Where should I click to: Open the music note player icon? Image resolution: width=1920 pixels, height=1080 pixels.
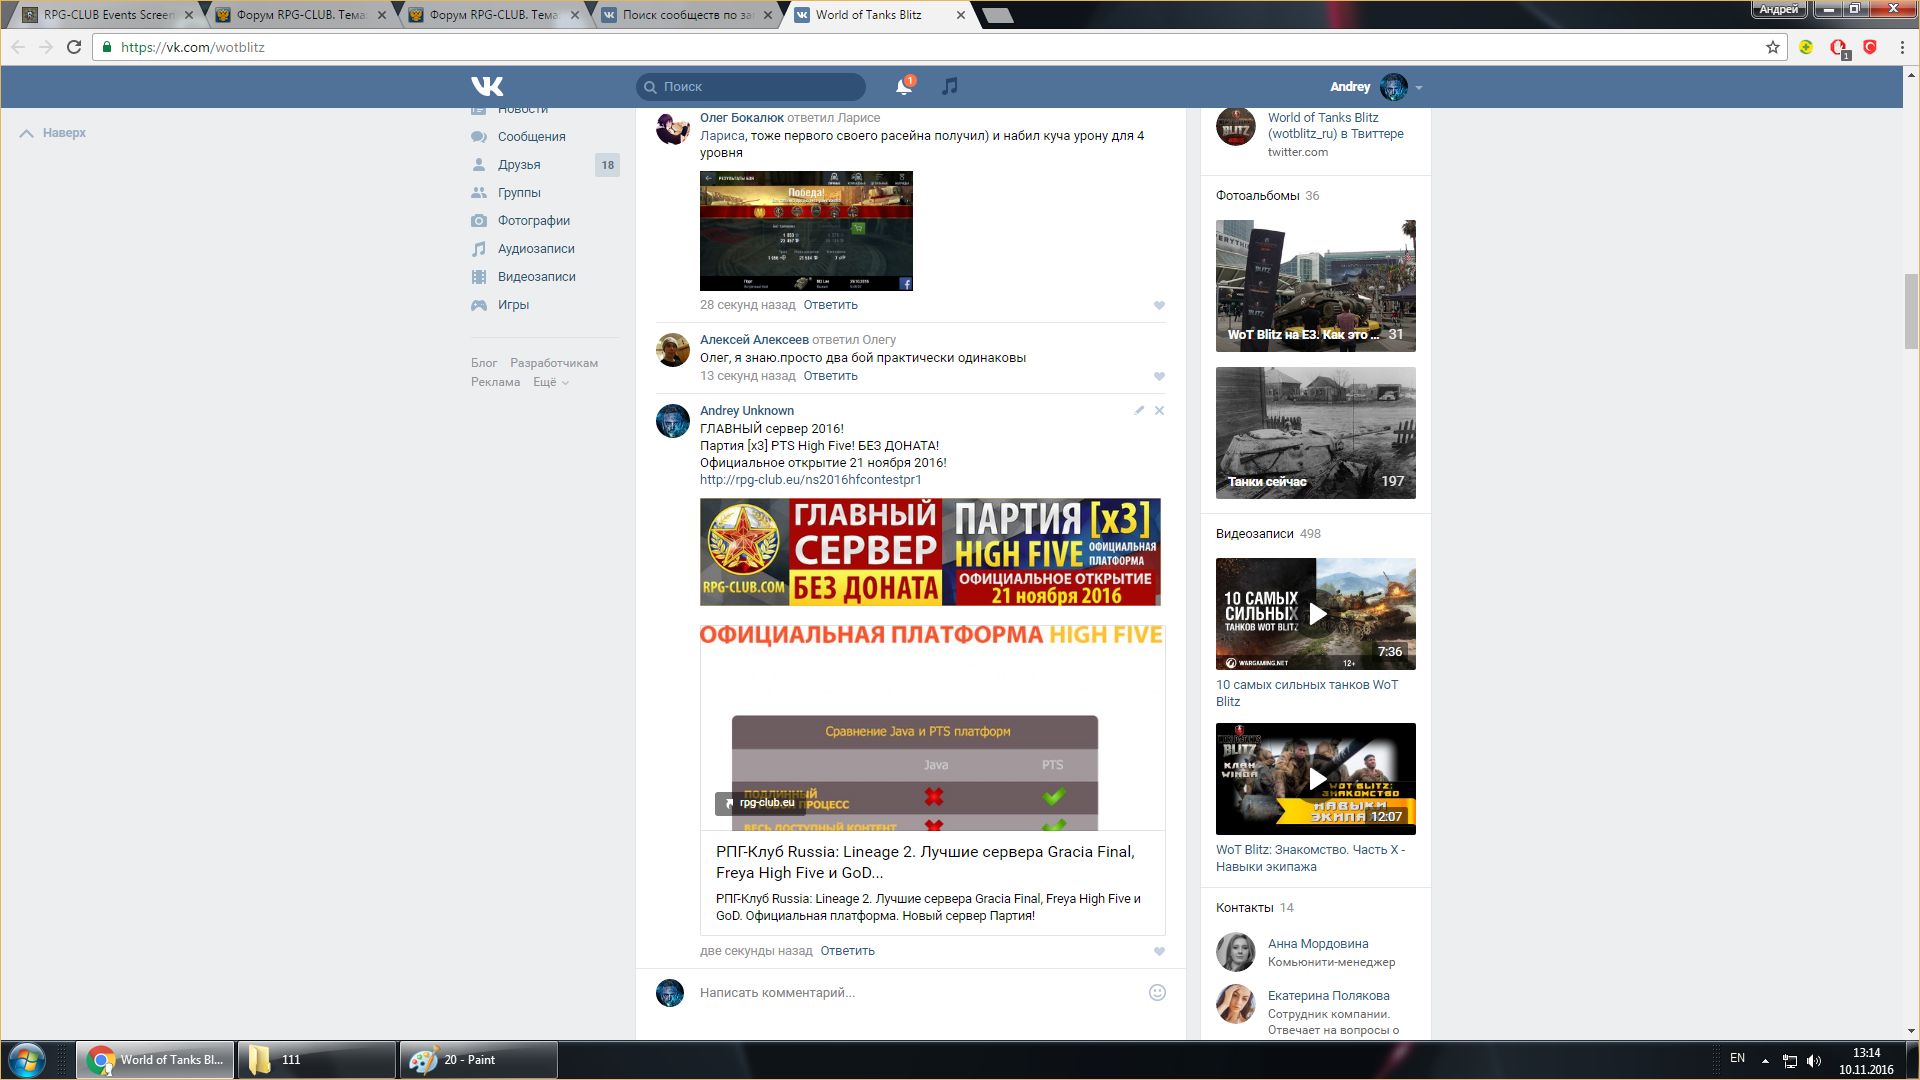click(950, 86)
